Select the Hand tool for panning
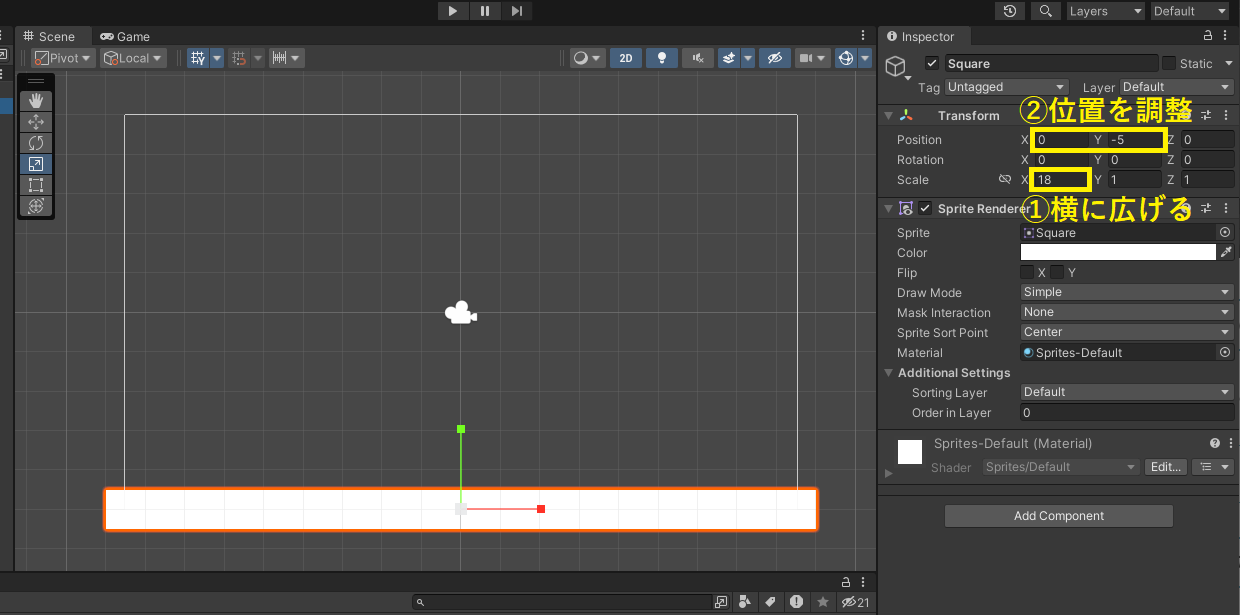1240x615 pixels. (x=36, y=100)
